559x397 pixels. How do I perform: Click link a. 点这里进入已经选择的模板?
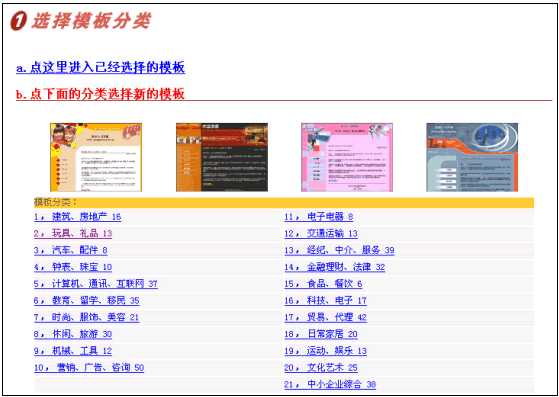coord(101,68)
